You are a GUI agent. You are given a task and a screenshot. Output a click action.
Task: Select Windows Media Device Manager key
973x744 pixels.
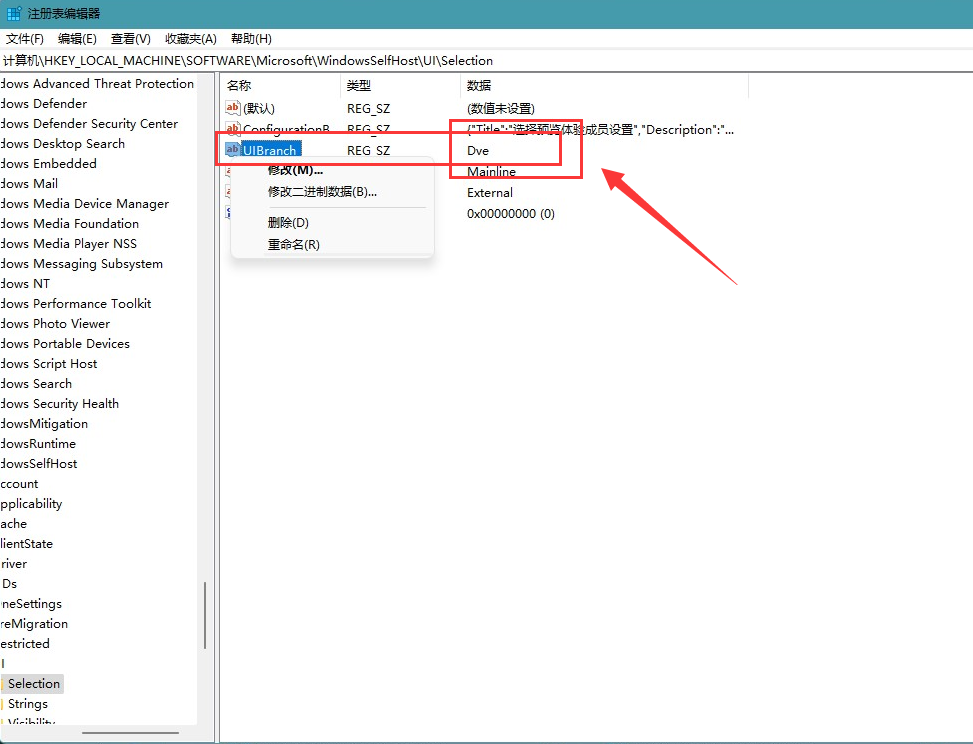pyautogui.click(x=84, y=204)
